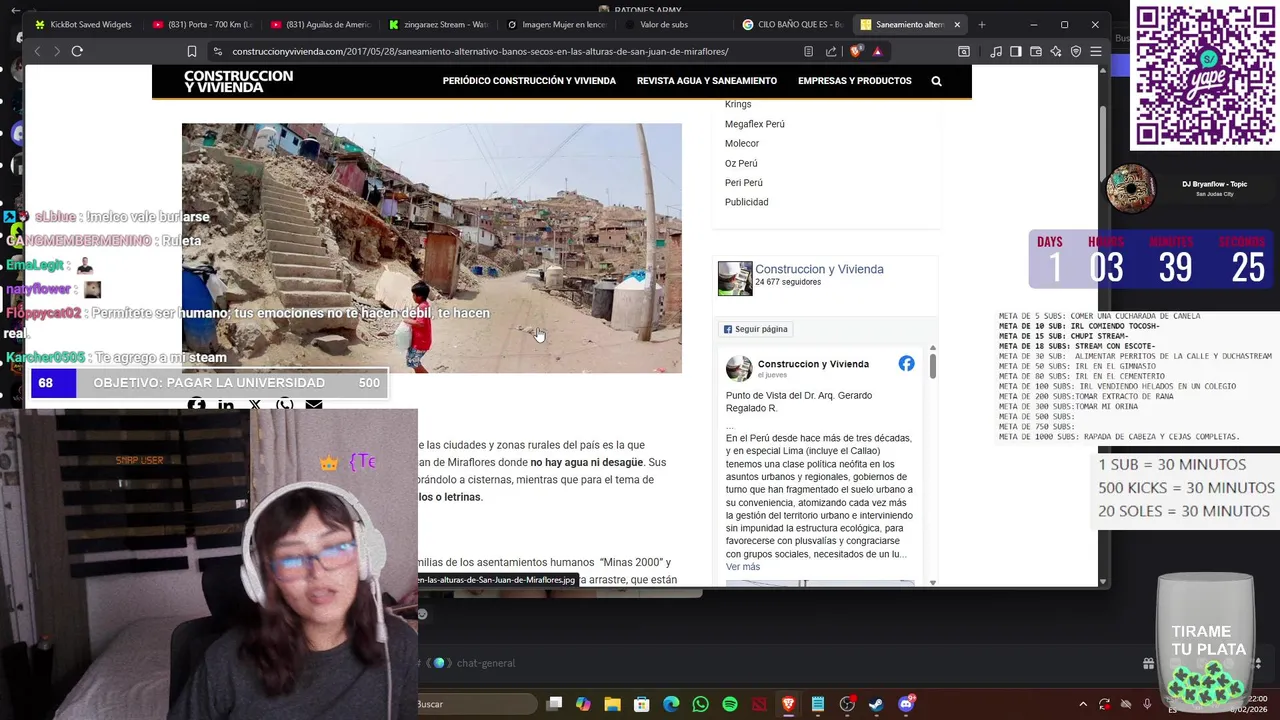
Task: Open Spotify from the taskbar
Action: (729, 704)
